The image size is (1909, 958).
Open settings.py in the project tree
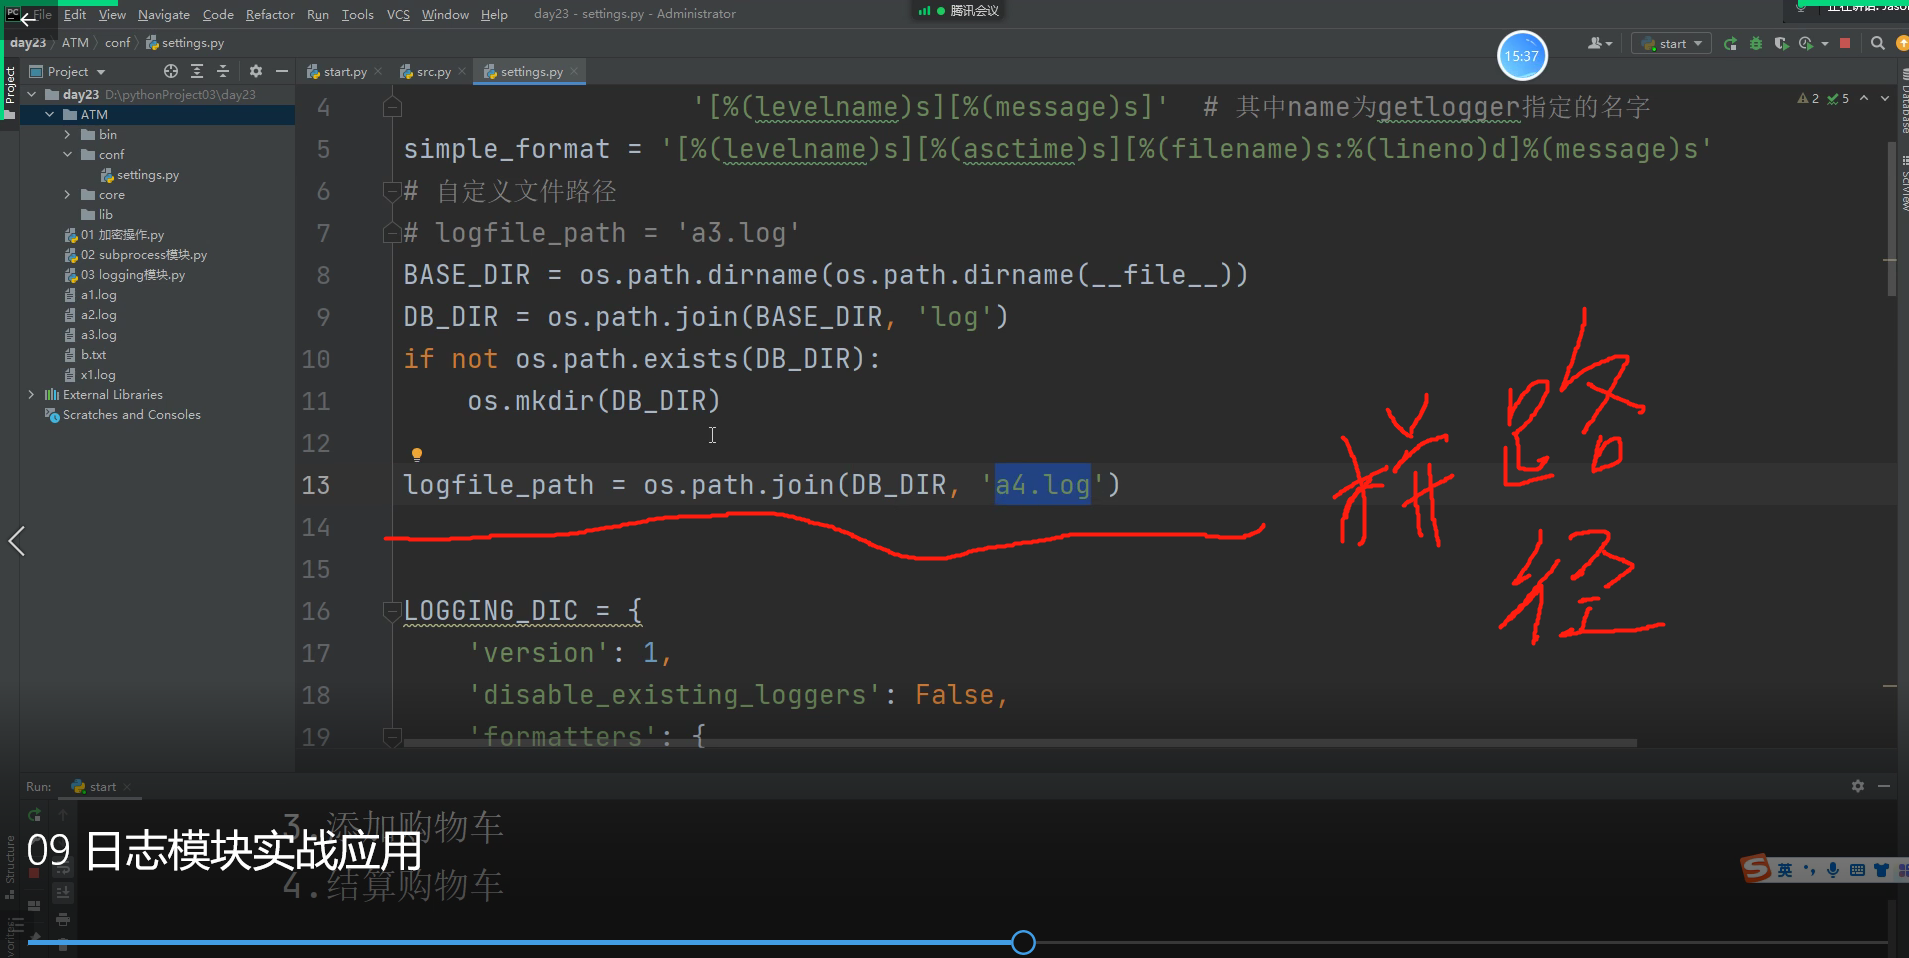point(147,174)
